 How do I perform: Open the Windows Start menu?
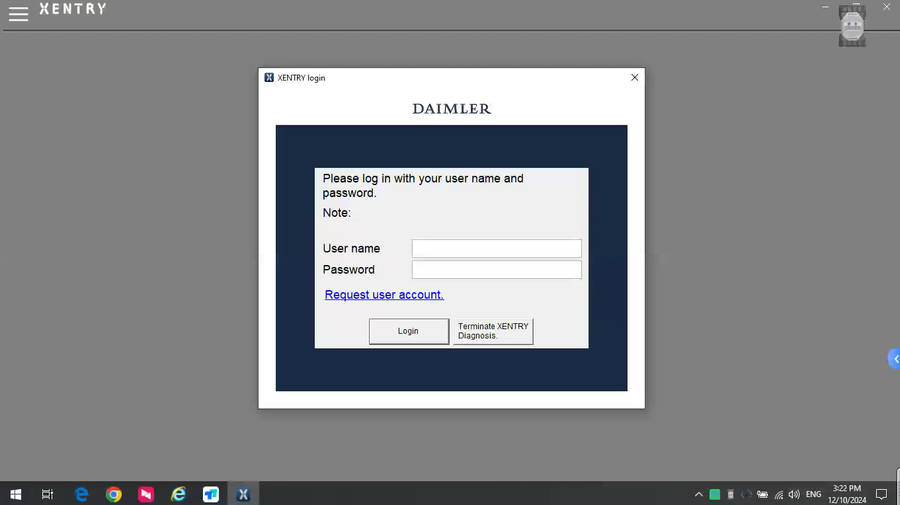click(15, 494)
